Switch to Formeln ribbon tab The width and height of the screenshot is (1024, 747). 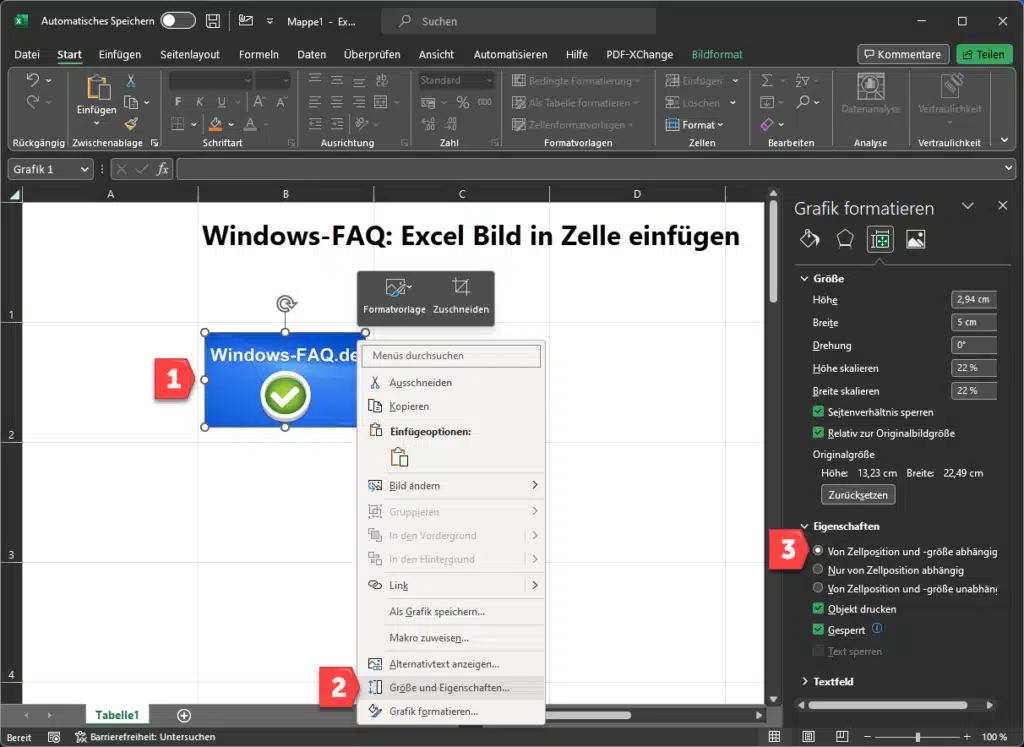[x=259, y=54]
